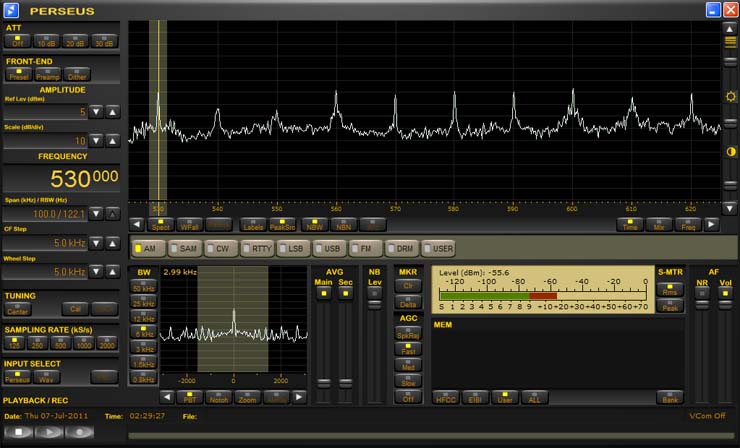The height and width of the screenshot is (448, 740).
Task: Select Peak S-meter mode
Action: [x=670, y=305]
